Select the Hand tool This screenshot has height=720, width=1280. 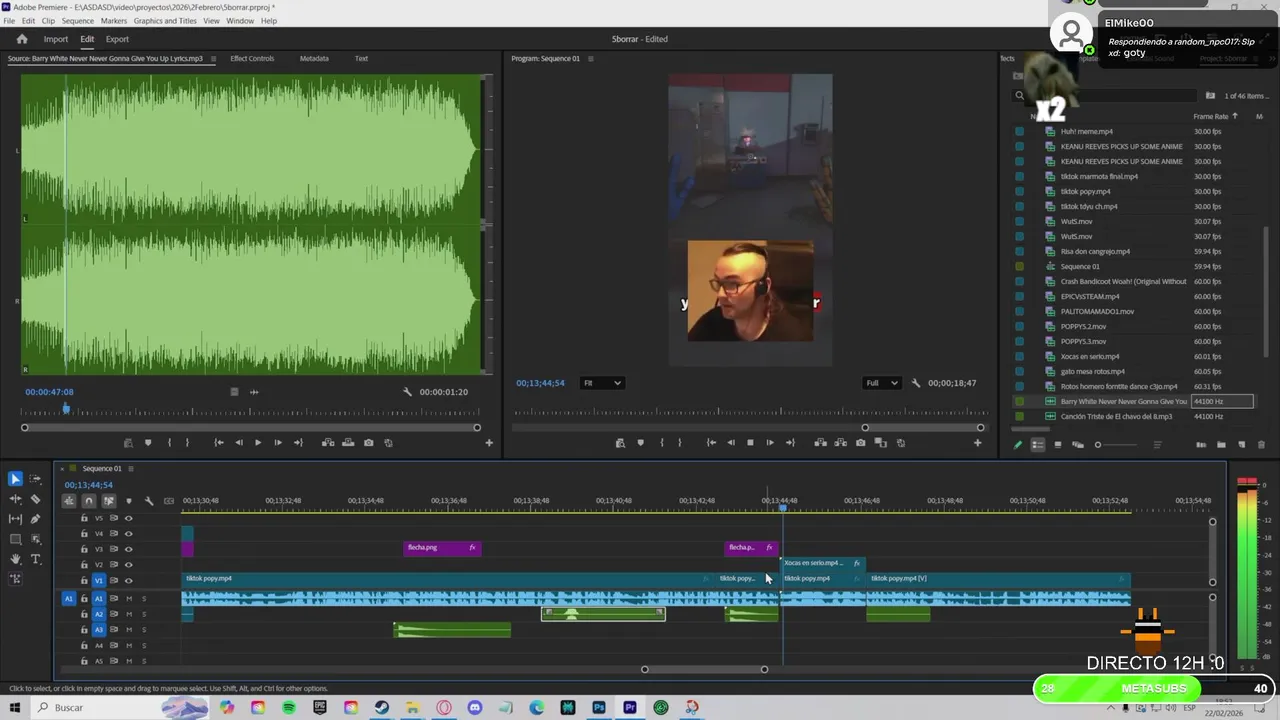[15, 559]
